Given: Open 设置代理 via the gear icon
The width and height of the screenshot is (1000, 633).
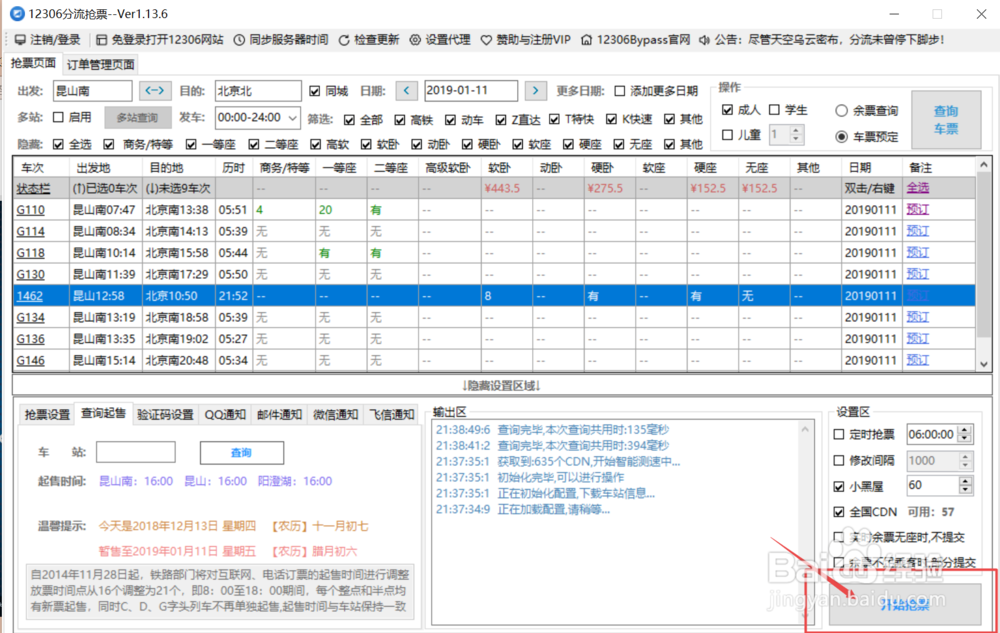Looking at the screenshot, I should coord(417,40).
